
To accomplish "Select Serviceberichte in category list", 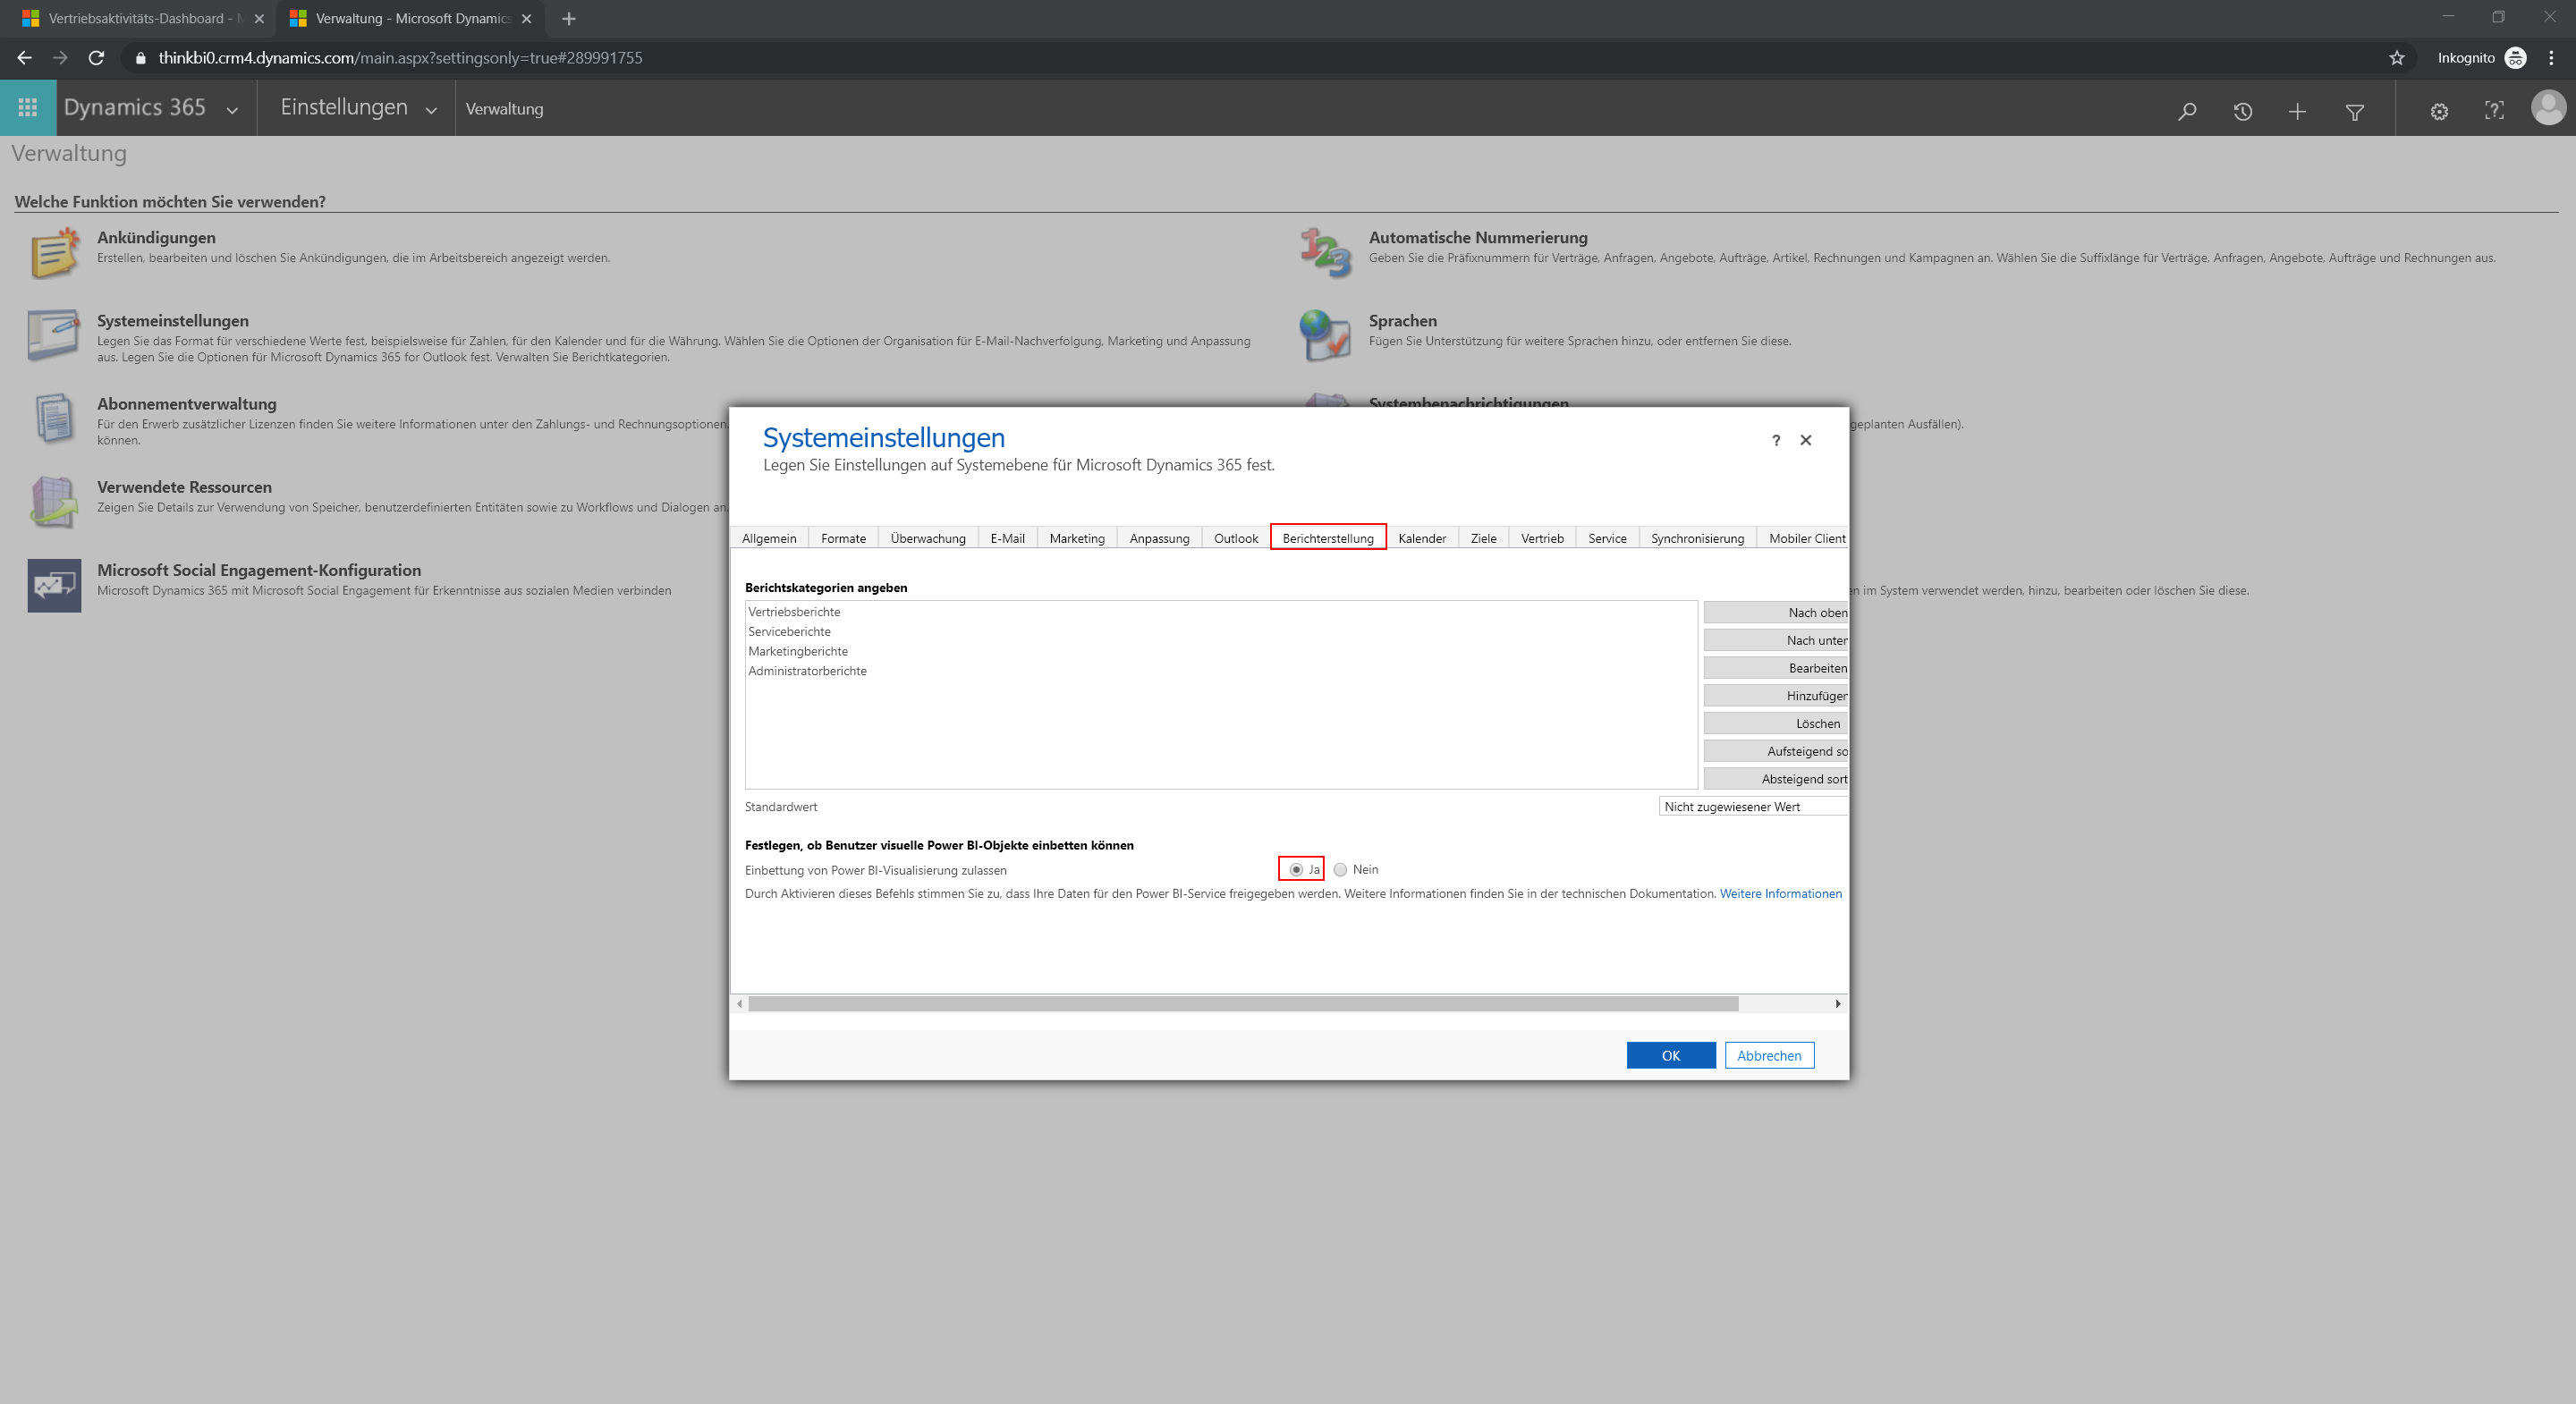I will [x=789, y=632].
